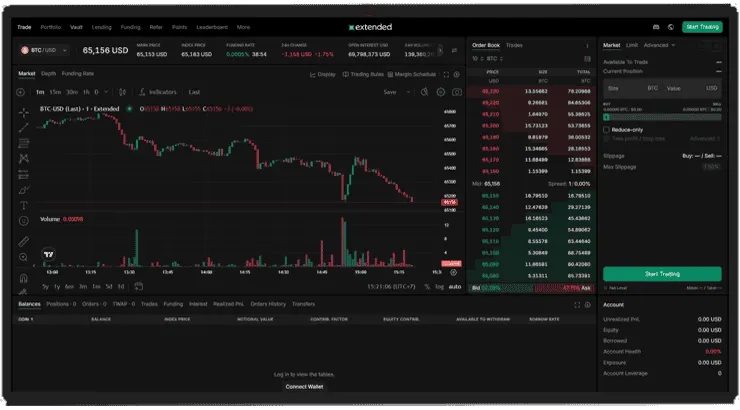The width and height of the screenshot is (740, 410).
Task: Open the Advanced order type dropdown
Action: point(659,45)
